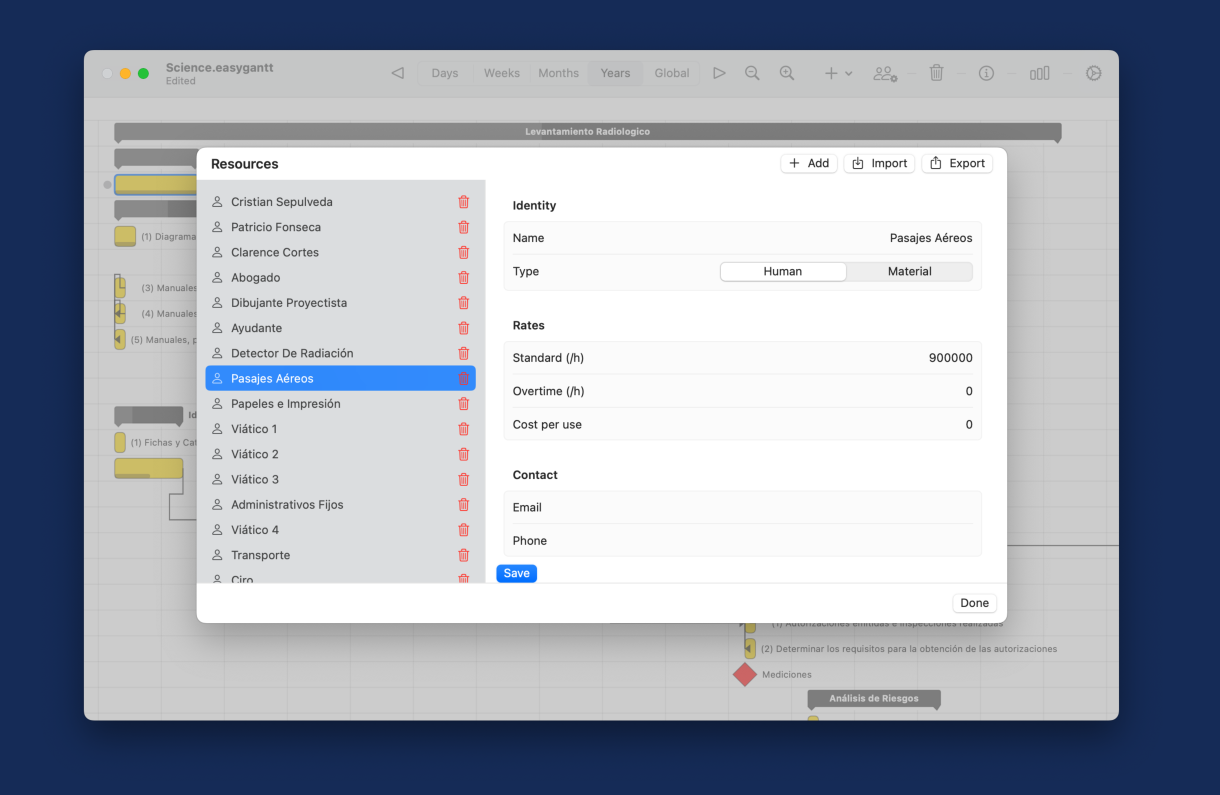Viewport: 1220px width, 795px height.
Task: Set resource type to Material
Action: pyautogui.click(x=909, y=271)
